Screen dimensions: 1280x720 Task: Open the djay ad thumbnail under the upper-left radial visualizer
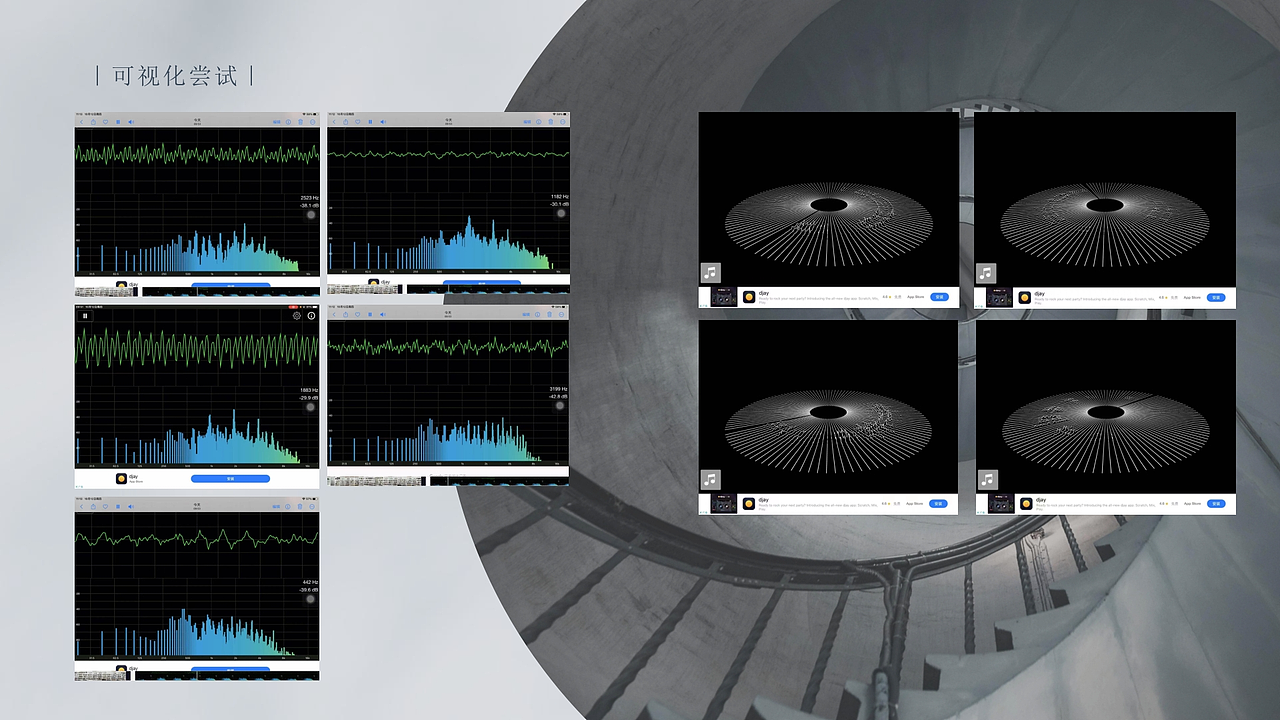723,297
